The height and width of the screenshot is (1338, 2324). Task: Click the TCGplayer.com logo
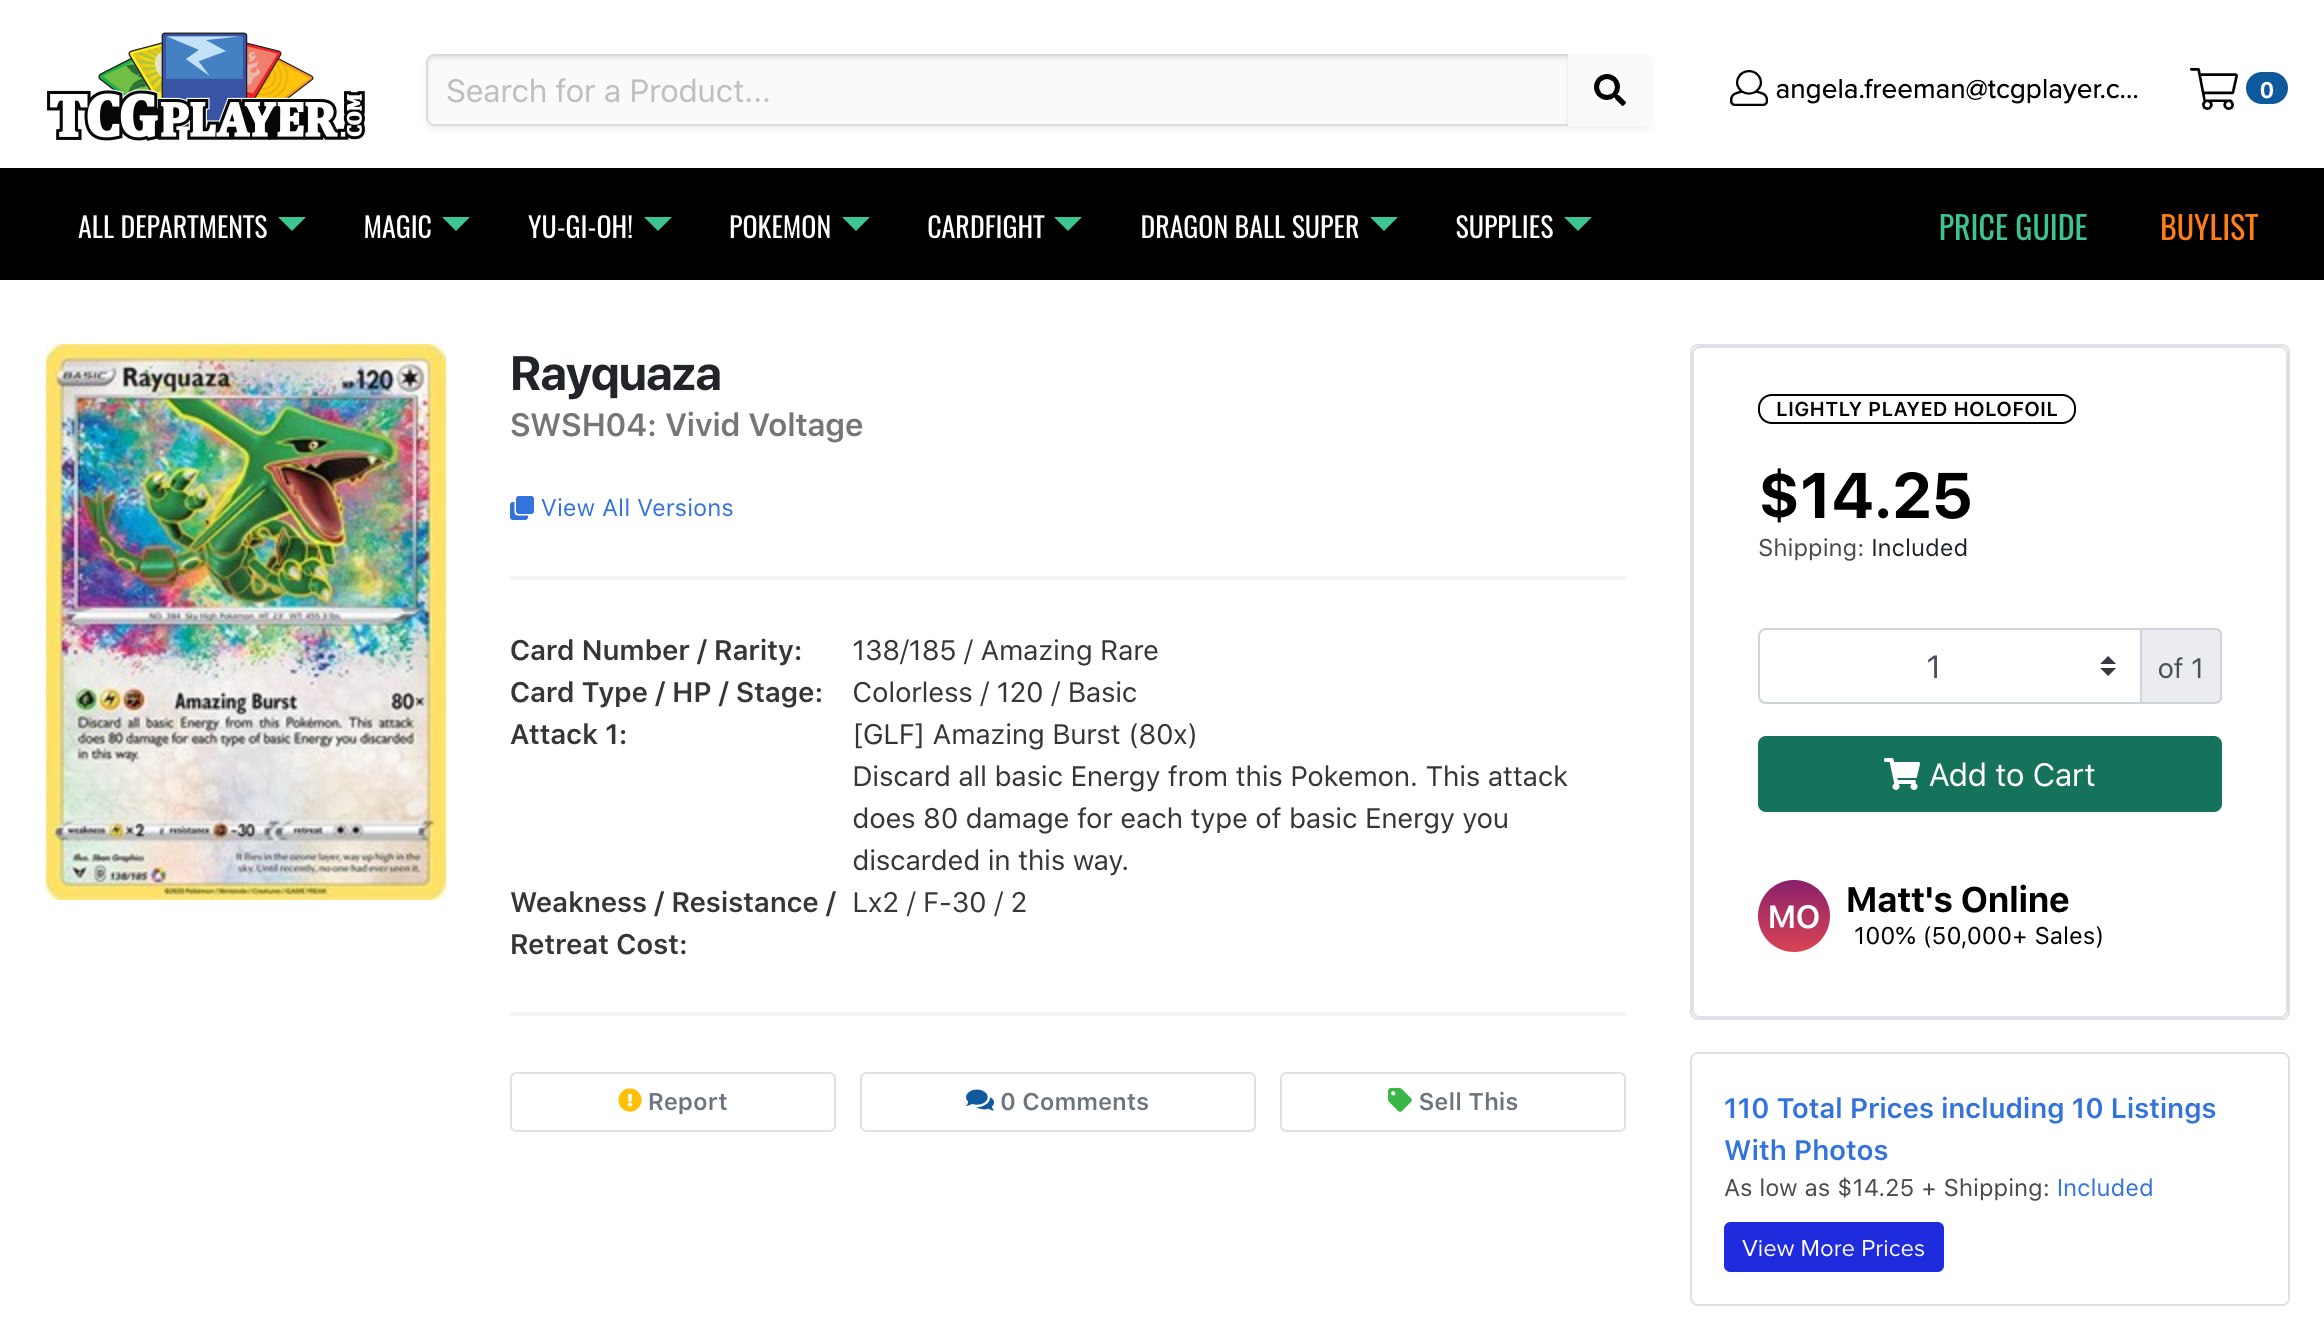pyautogui.click(x=206, y=86)
